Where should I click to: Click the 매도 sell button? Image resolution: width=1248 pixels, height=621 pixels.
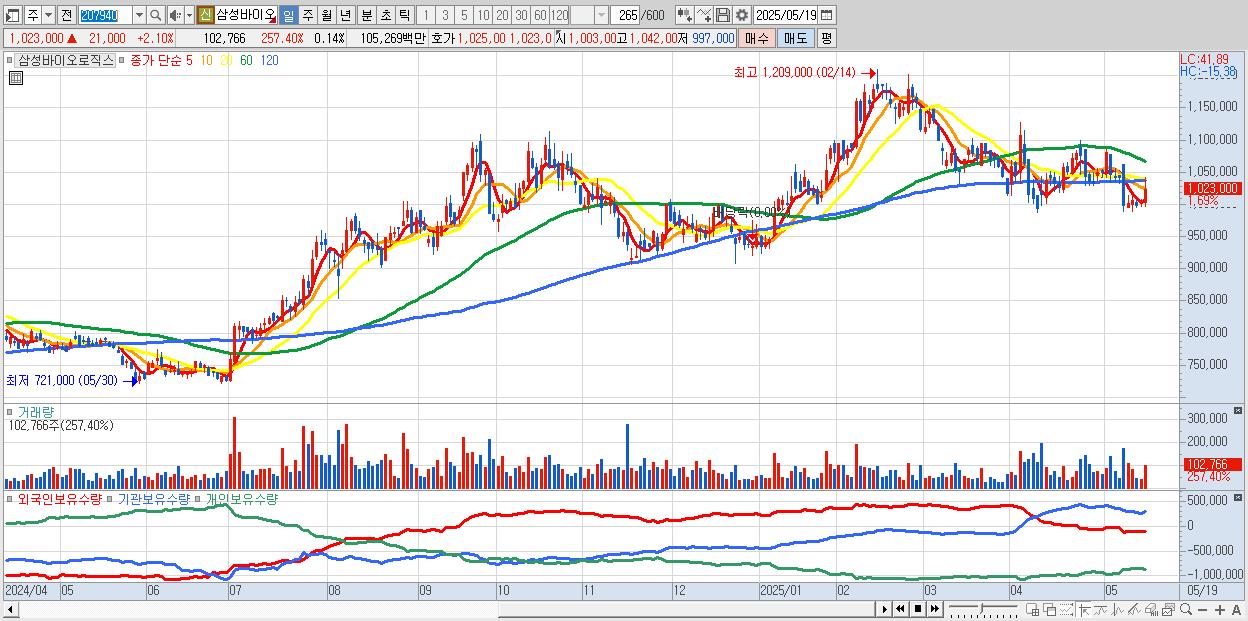[x=795, y=38]
